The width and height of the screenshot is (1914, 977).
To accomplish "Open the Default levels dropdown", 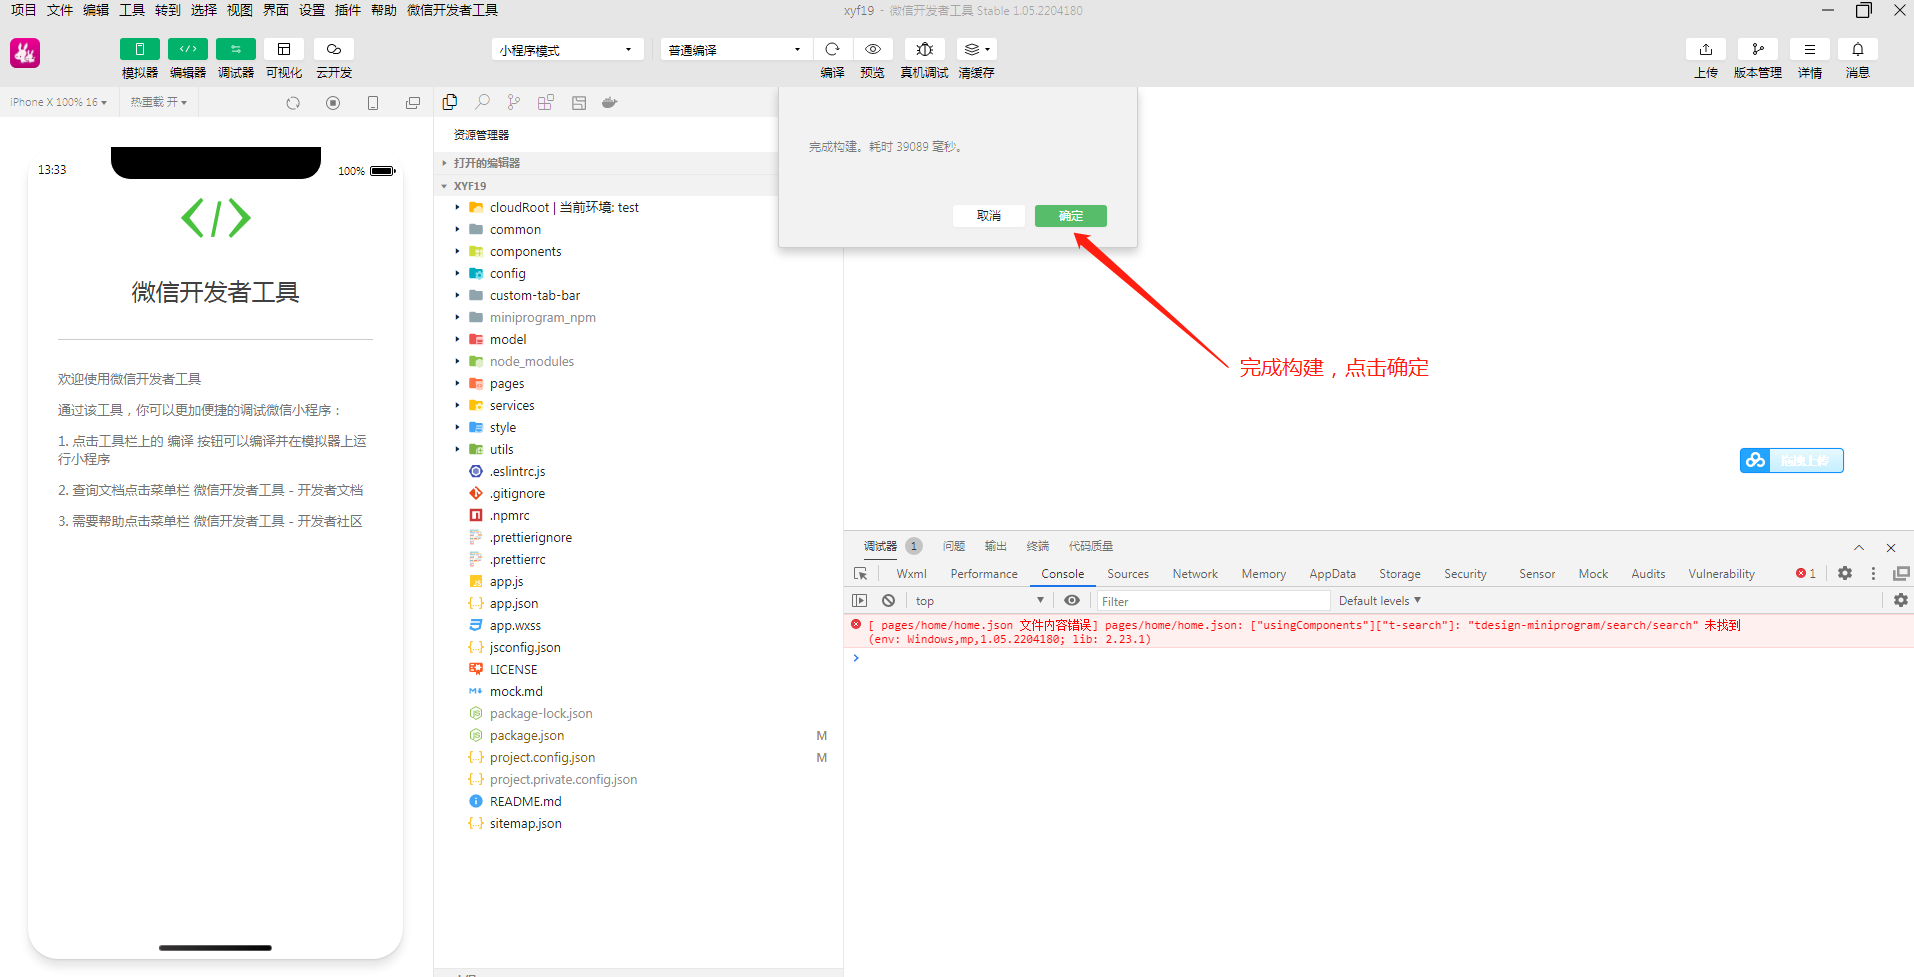I will (1379, 601).
